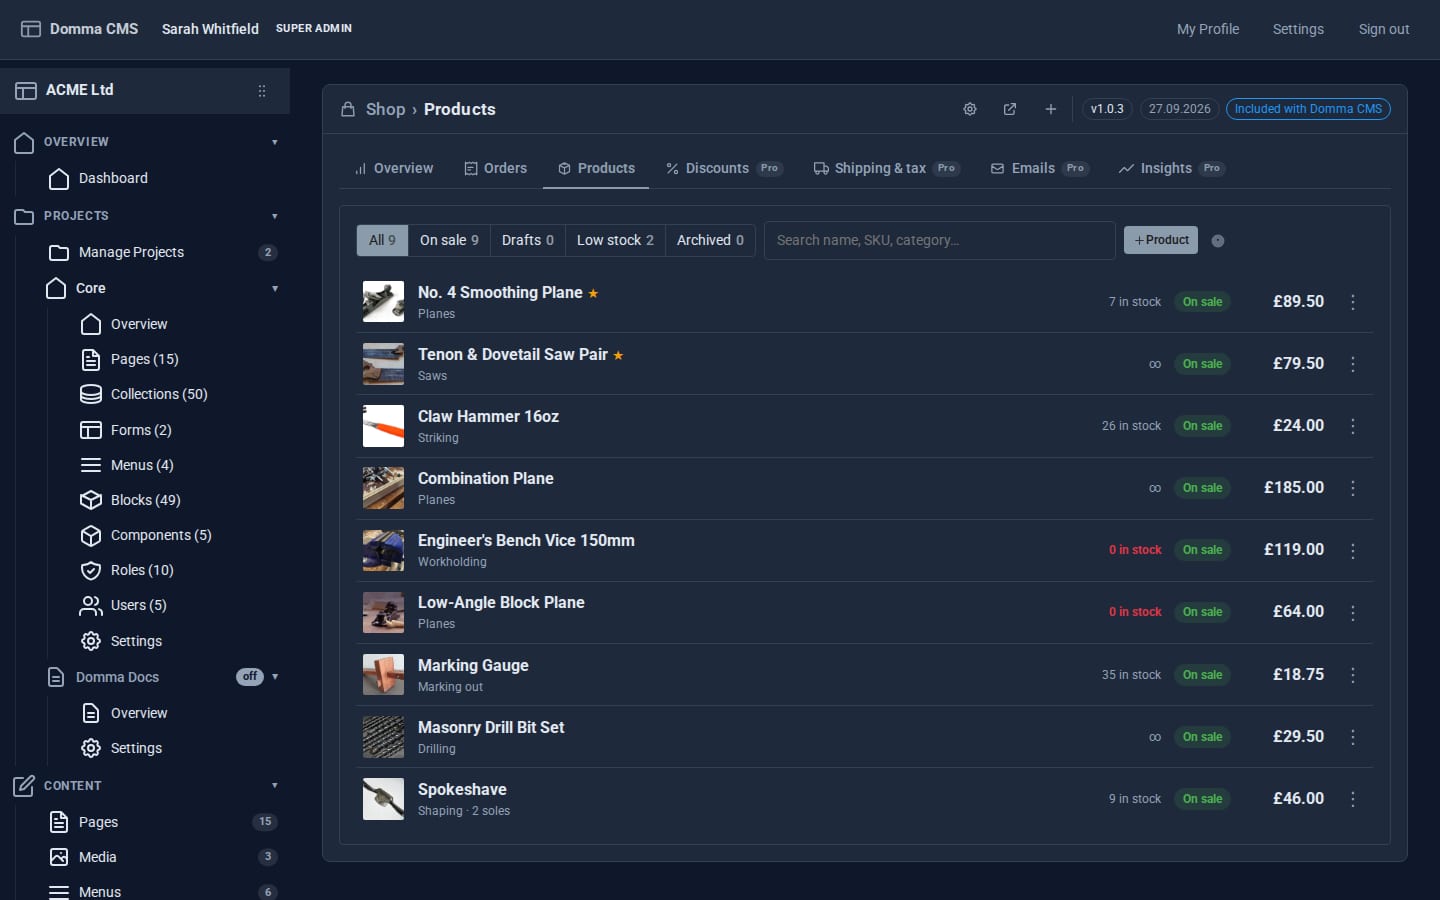This screenshot has height=900, width=1440.
Task: Open row menu for Spokeshave
Action: pyautogui.click(x=1353, y=799)
